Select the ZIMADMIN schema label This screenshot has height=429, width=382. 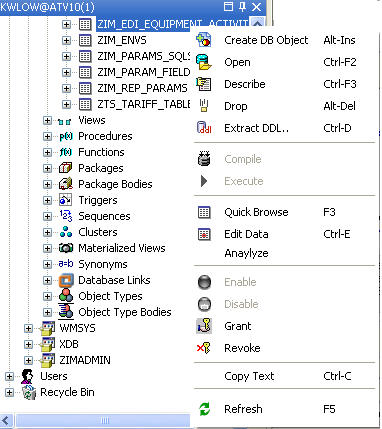click(85, 360)
